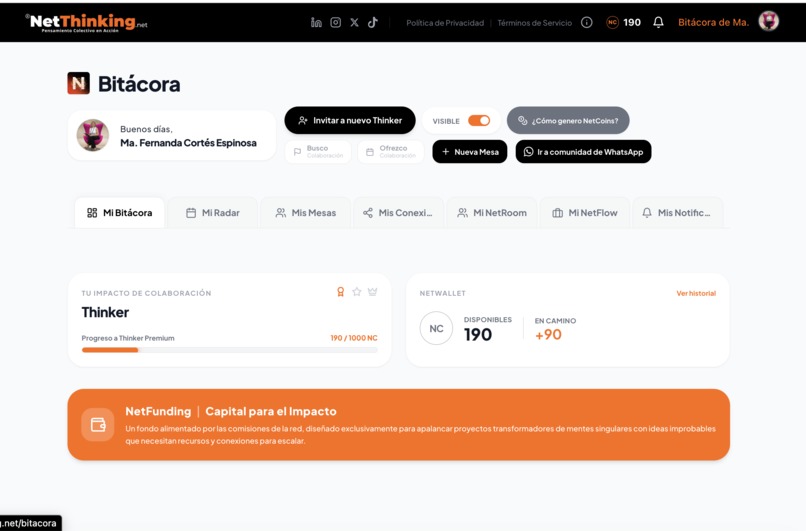Viewport: 806px width, 531px height.
Task: Click the orange N Bitácora icon
Action: pyautogui.click(x=78, y=83)
